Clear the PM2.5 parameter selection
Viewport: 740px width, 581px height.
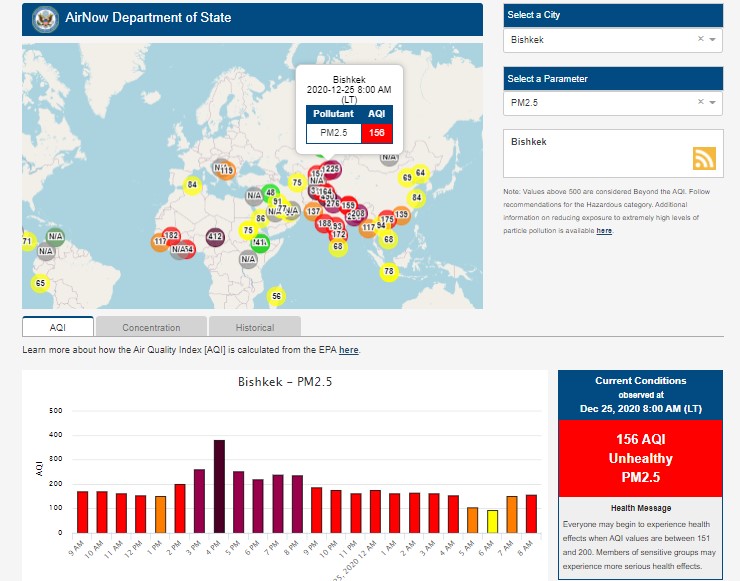pyautogui.click(x=700, y=103)
